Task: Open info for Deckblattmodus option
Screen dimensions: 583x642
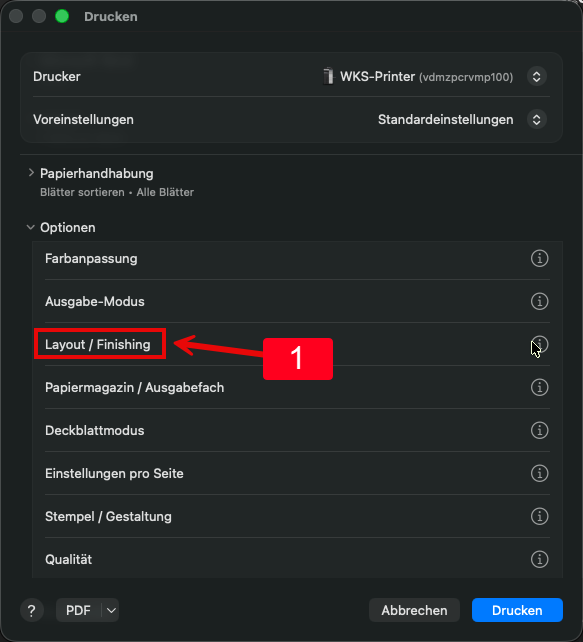Action: click(x=539, y=430)
